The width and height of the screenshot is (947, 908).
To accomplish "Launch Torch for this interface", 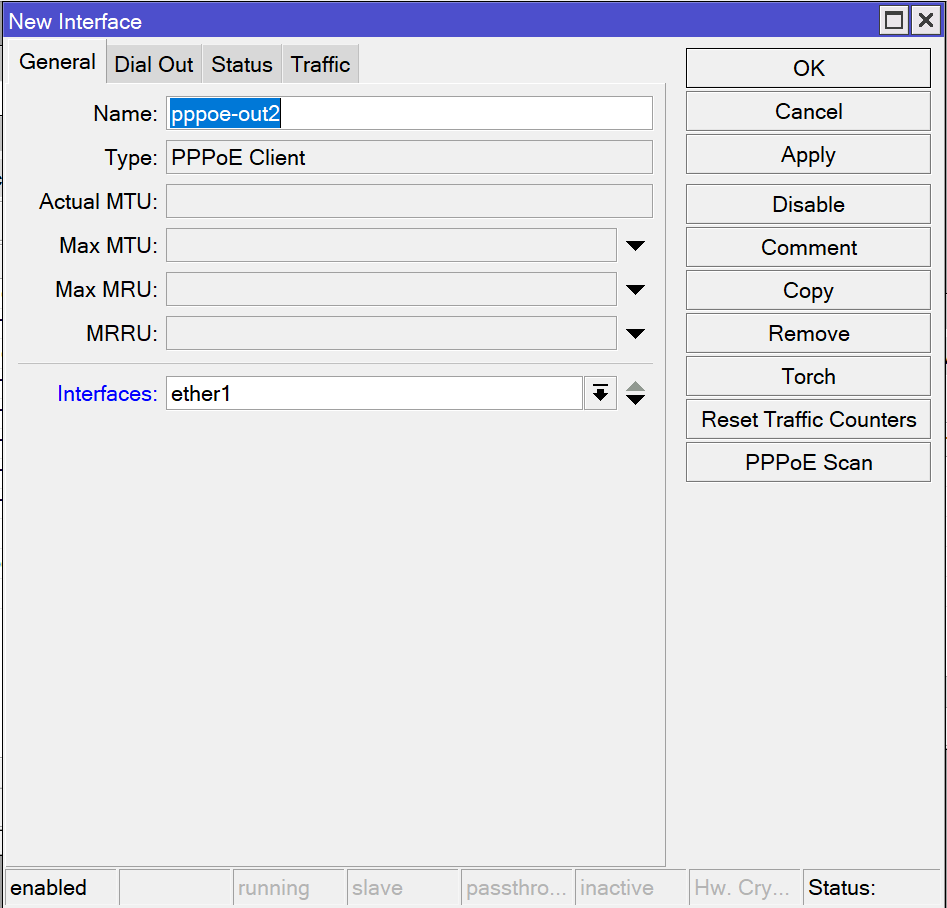I will tap(808, 377).
